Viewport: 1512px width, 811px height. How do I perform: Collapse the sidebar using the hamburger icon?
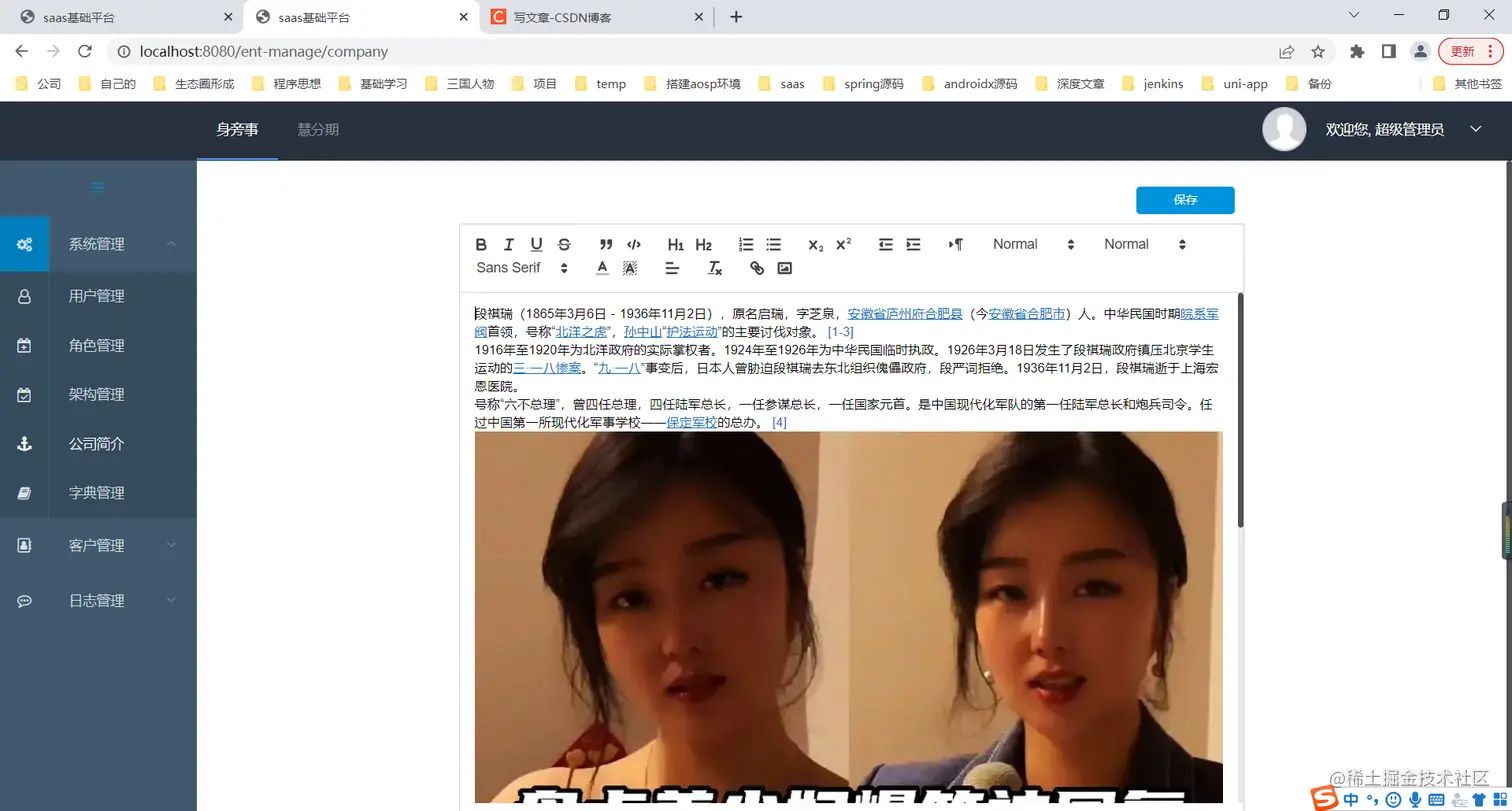[98, 187]
